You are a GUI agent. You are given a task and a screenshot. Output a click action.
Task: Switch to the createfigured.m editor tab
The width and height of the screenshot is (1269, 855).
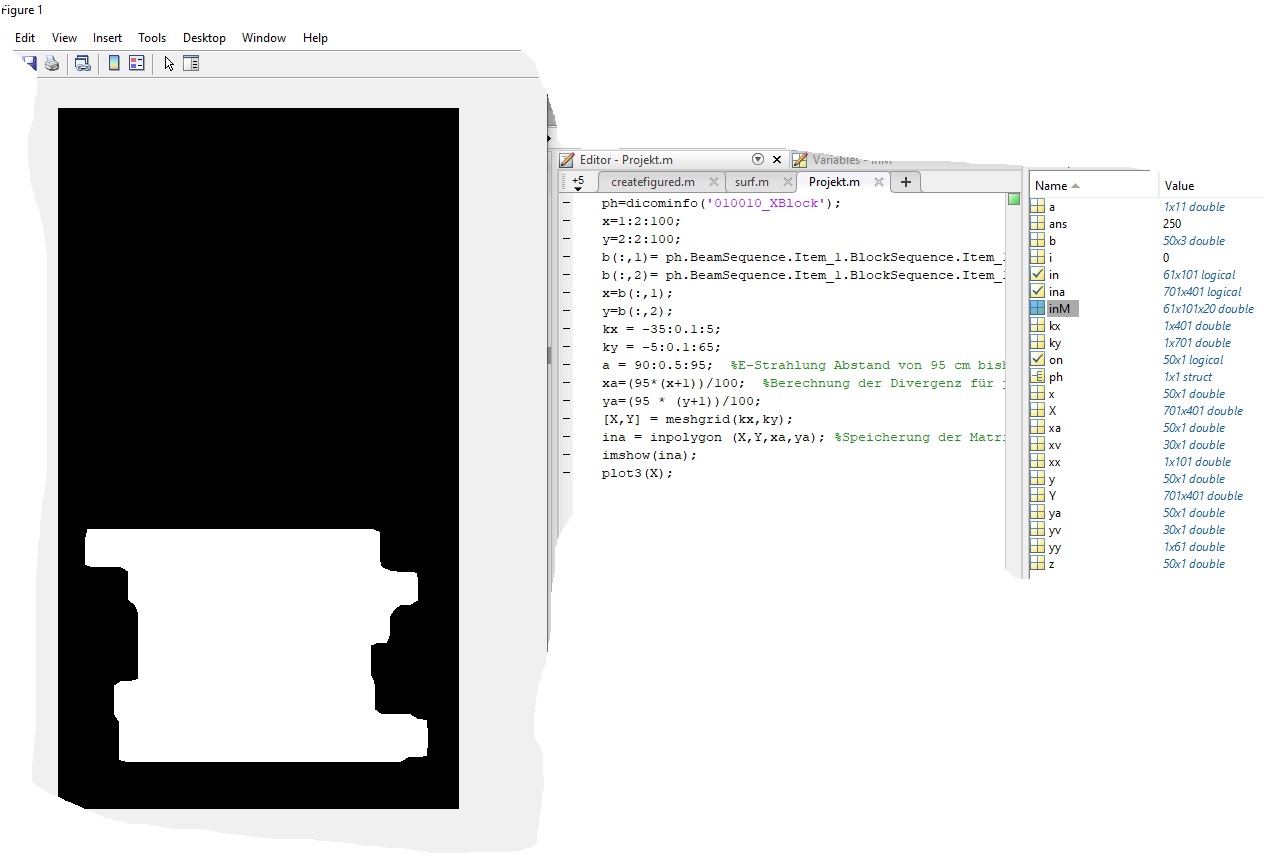coord(652,182)
